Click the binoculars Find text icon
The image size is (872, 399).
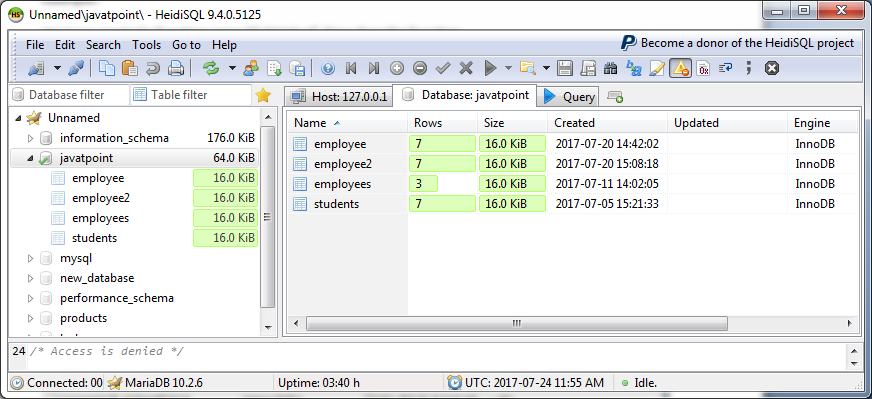611,68
